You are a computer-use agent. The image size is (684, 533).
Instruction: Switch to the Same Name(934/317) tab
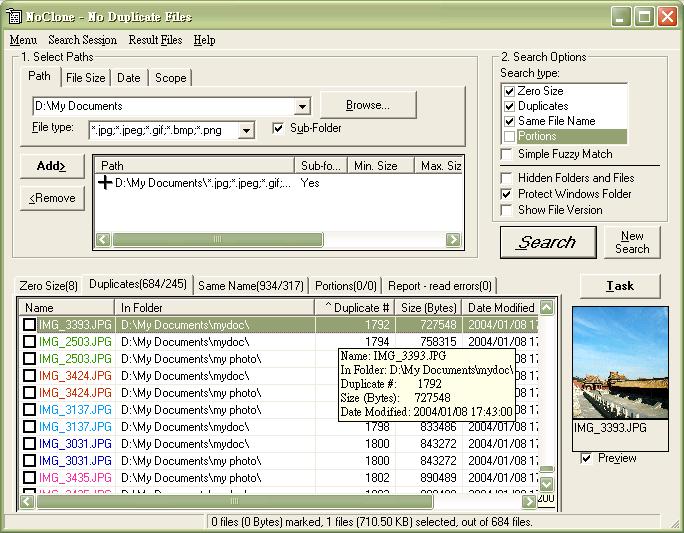pos(251,286)
